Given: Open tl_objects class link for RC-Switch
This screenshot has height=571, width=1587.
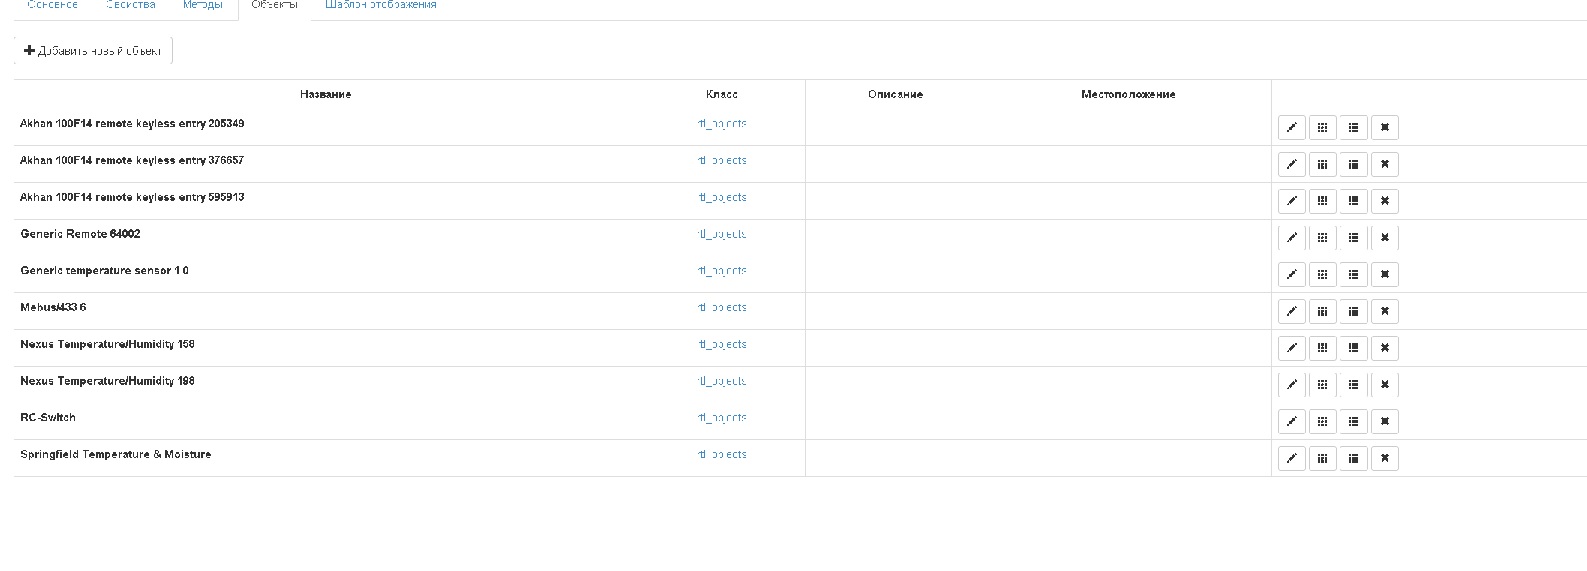Looking at the screenshot, I should point(722,418).
